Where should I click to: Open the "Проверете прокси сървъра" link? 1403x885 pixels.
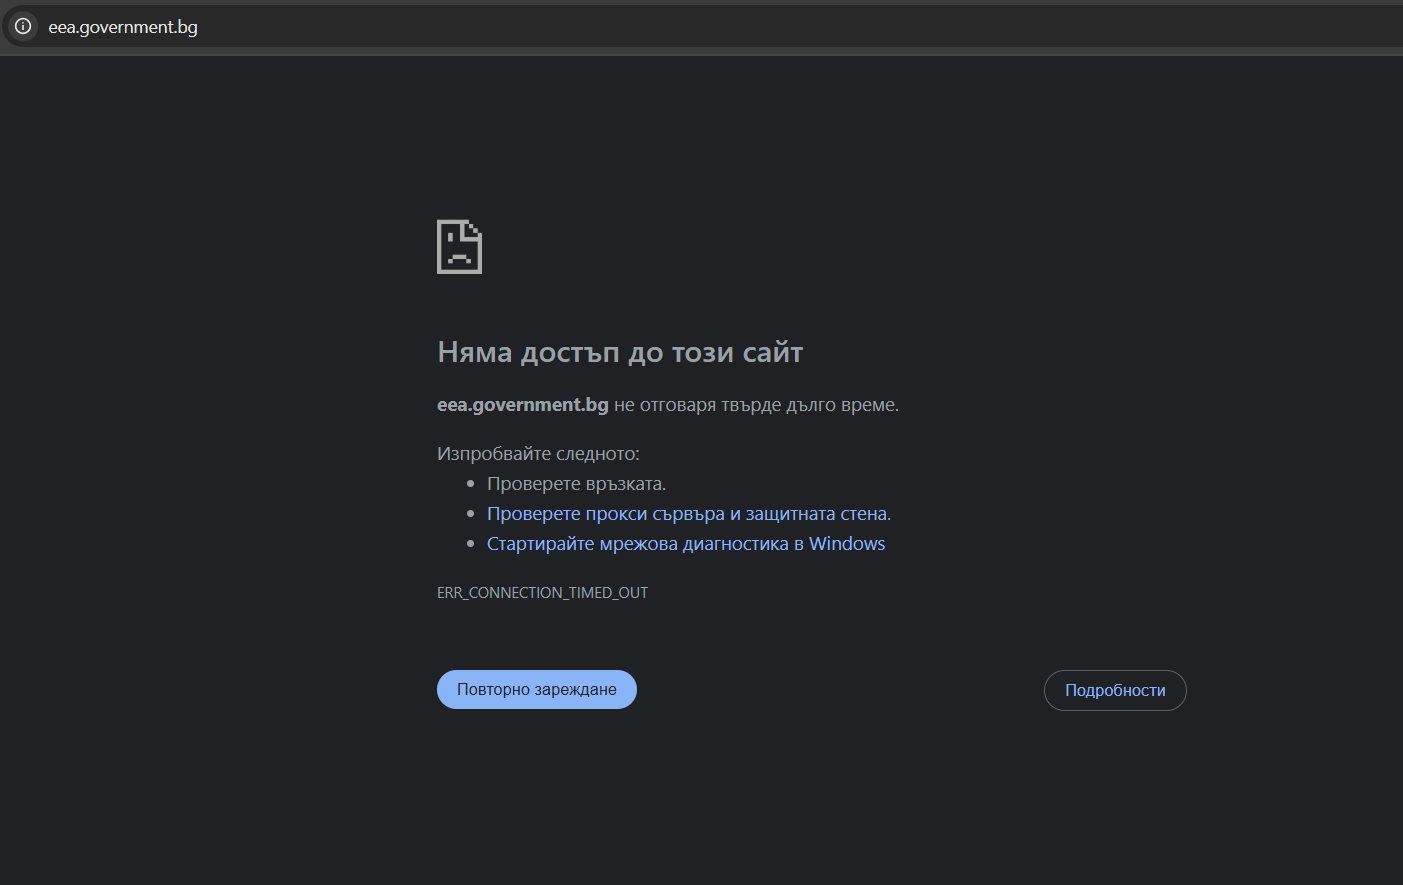point(605,514)
